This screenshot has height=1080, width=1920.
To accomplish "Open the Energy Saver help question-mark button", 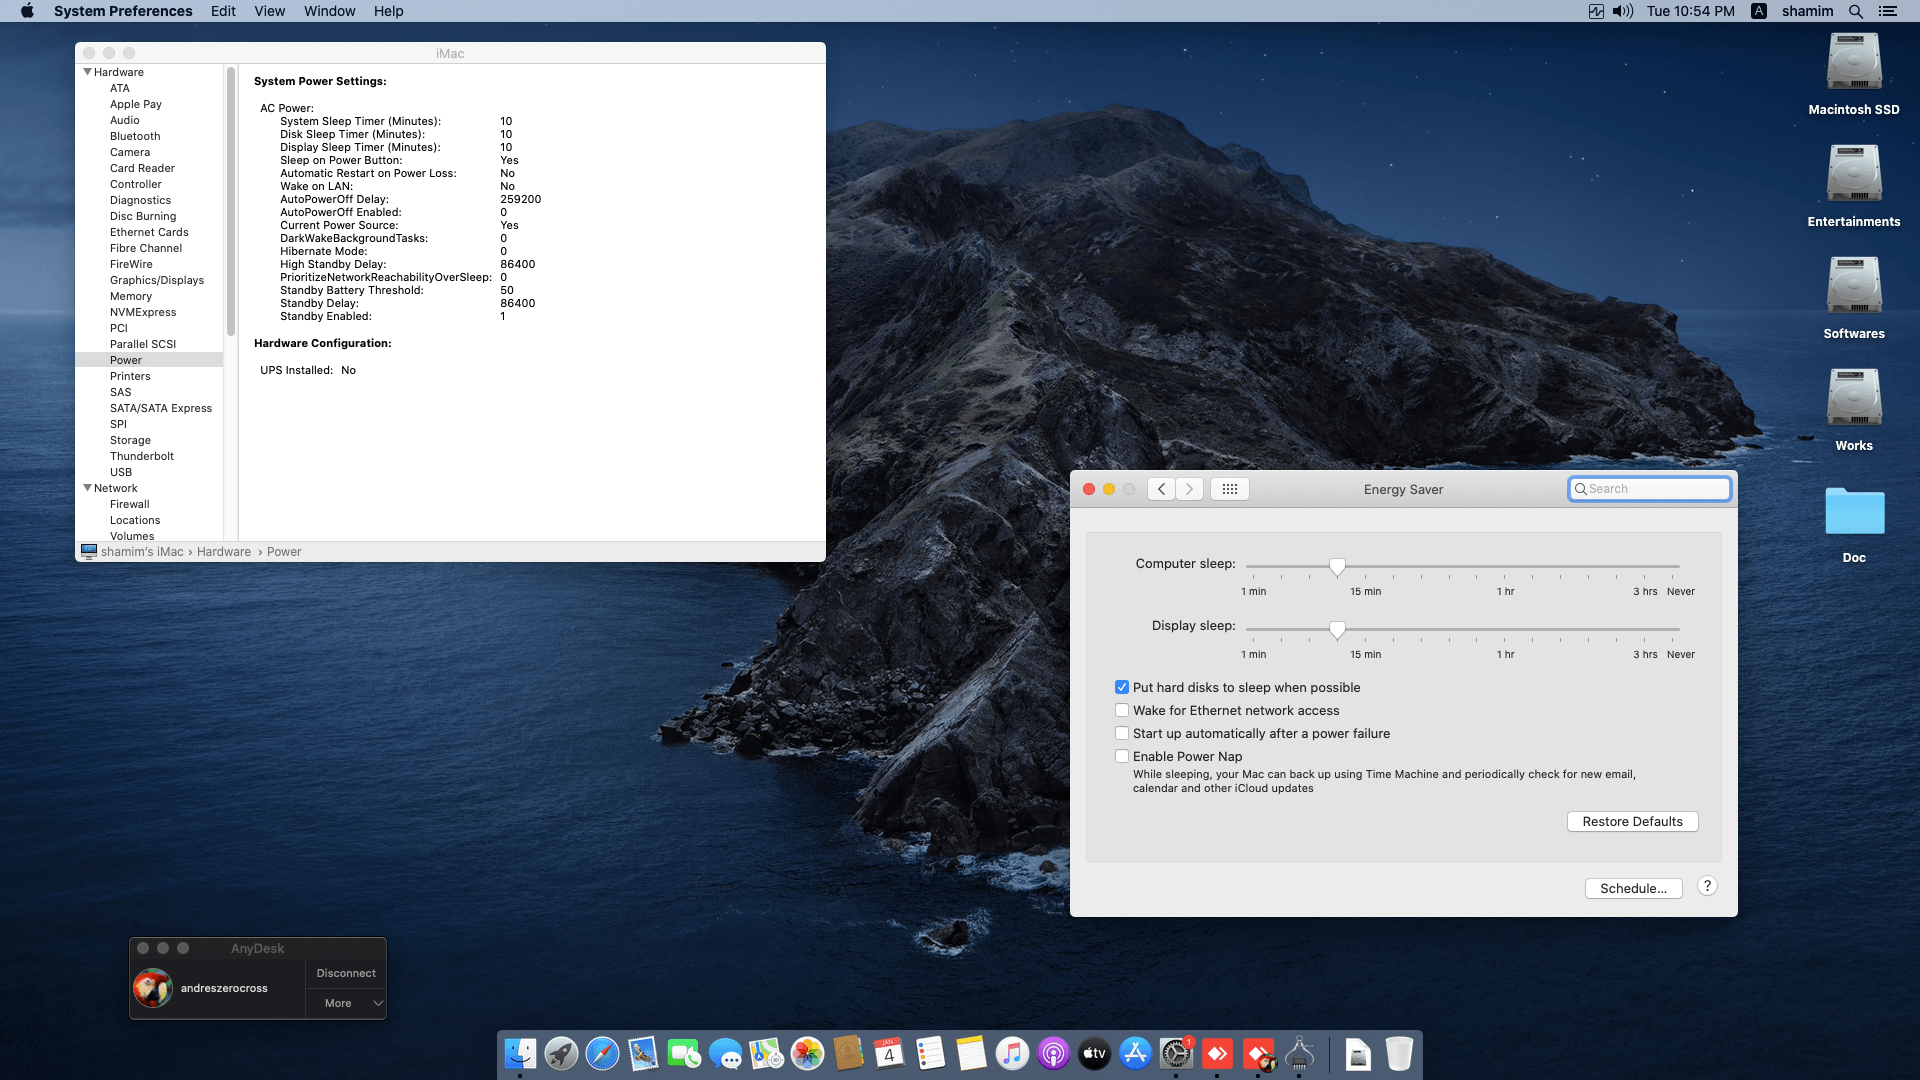I will pos(1707,886).
